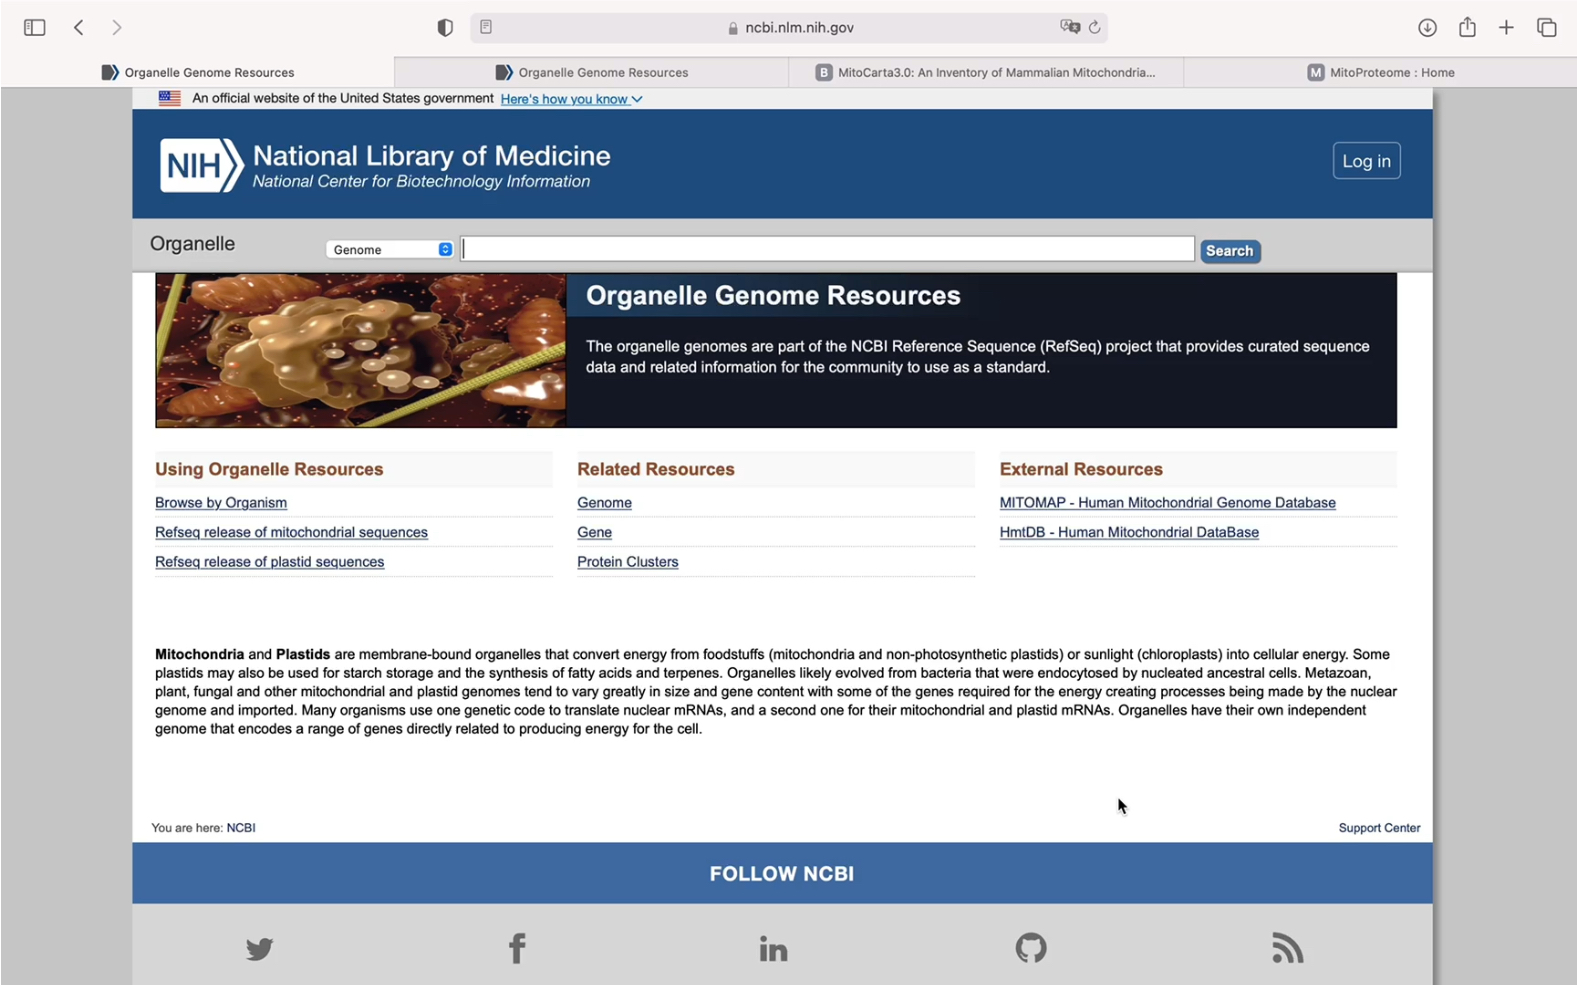Switch to first Organelle Genome Resources tab
This screenshot has height=985, width=1577.
click(198, 72)
